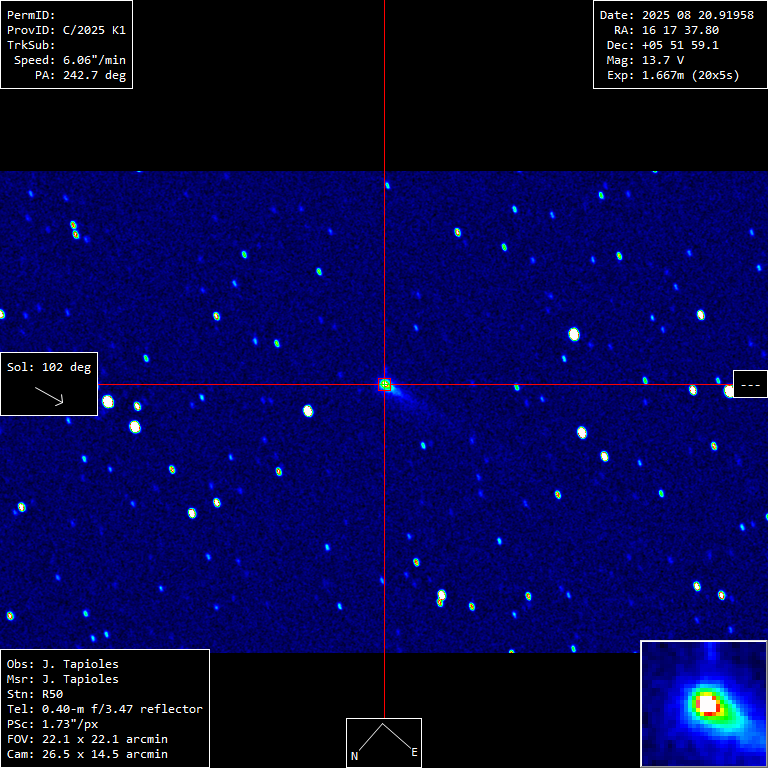Click the comet nucleus at the crosshair center
Screen dimensions: 768x768
pyautogui.click(x=385, y=384)
